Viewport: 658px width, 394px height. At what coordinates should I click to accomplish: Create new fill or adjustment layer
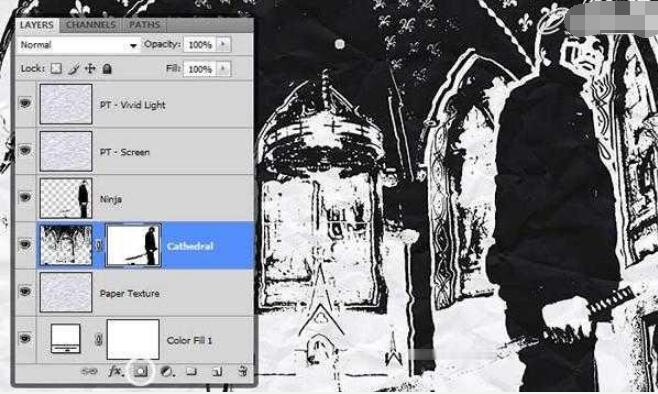click(166, 371)
